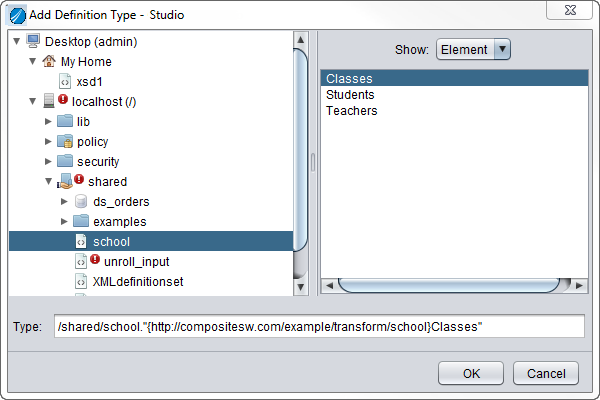Click the Type path input field
The width and height of the screenshot is (600, 400).
tap(319, 327)
